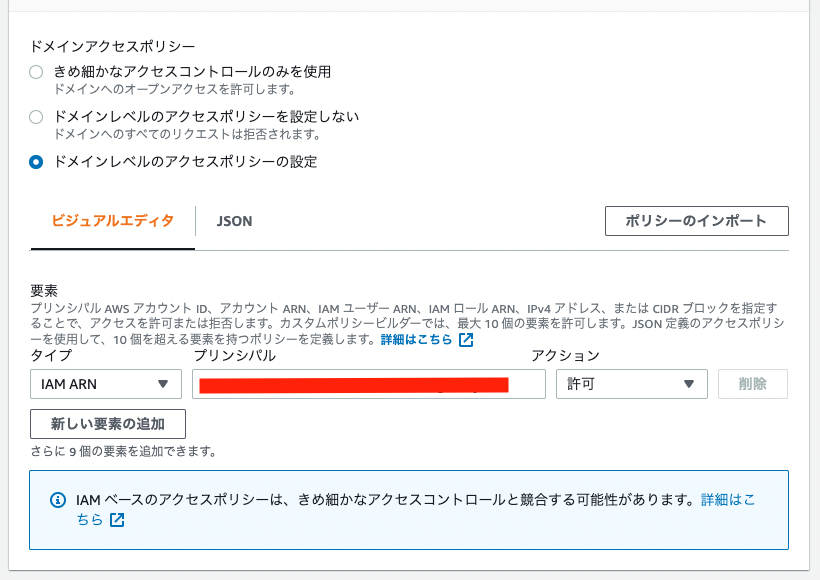Click the ドメインアクセスポリシー section heading
This screenshot has height=580, width=820.
[112, 47]
